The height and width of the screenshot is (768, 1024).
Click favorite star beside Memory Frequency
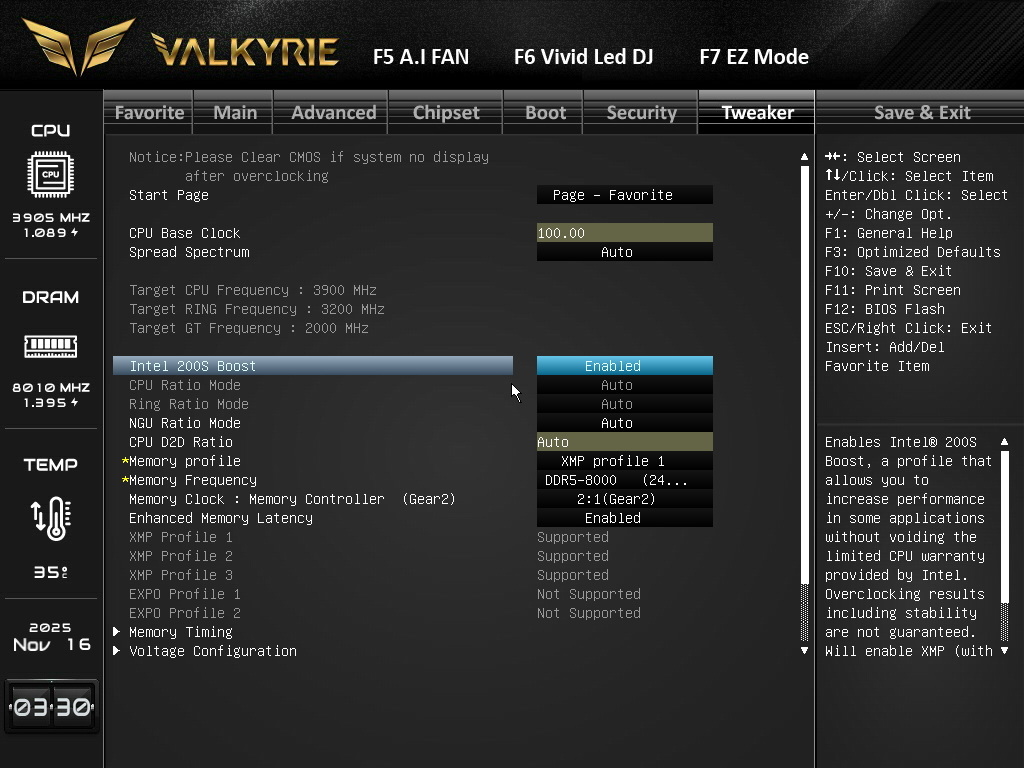125,480
